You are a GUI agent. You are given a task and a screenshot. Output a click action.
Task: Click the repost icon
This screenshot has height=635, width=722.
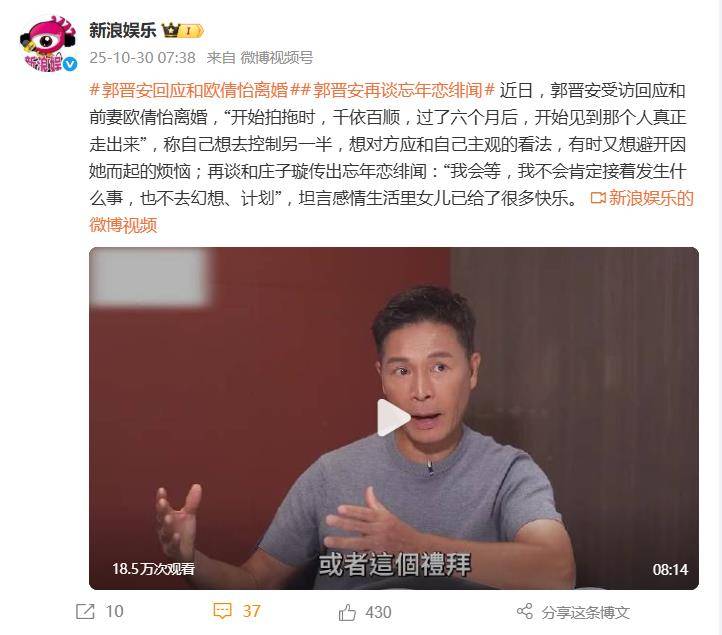[85, 612]
